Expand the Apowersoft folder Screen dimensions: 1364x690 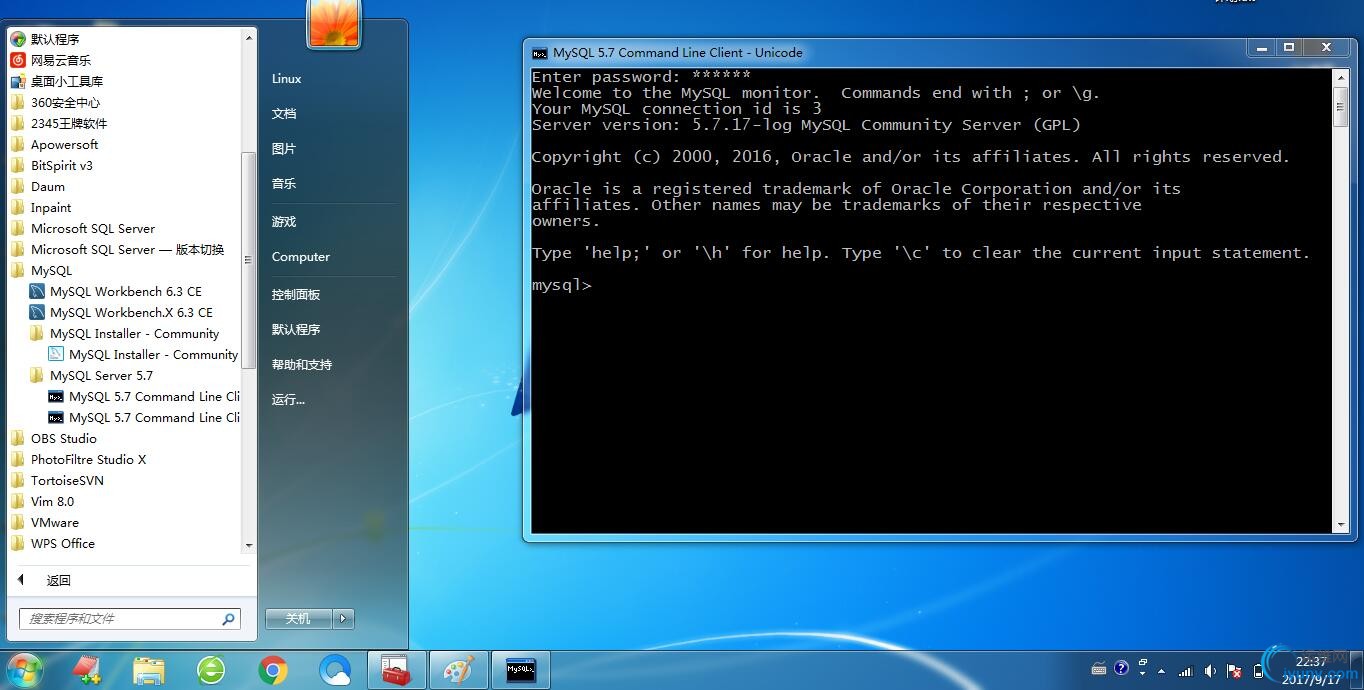(x=64, y=144)
